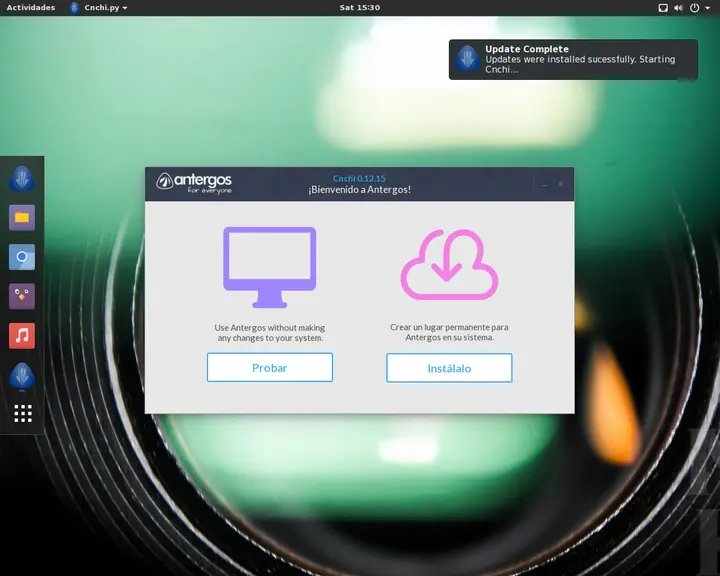Open the clock showing Sat 15:30

(x=360, y=7)
